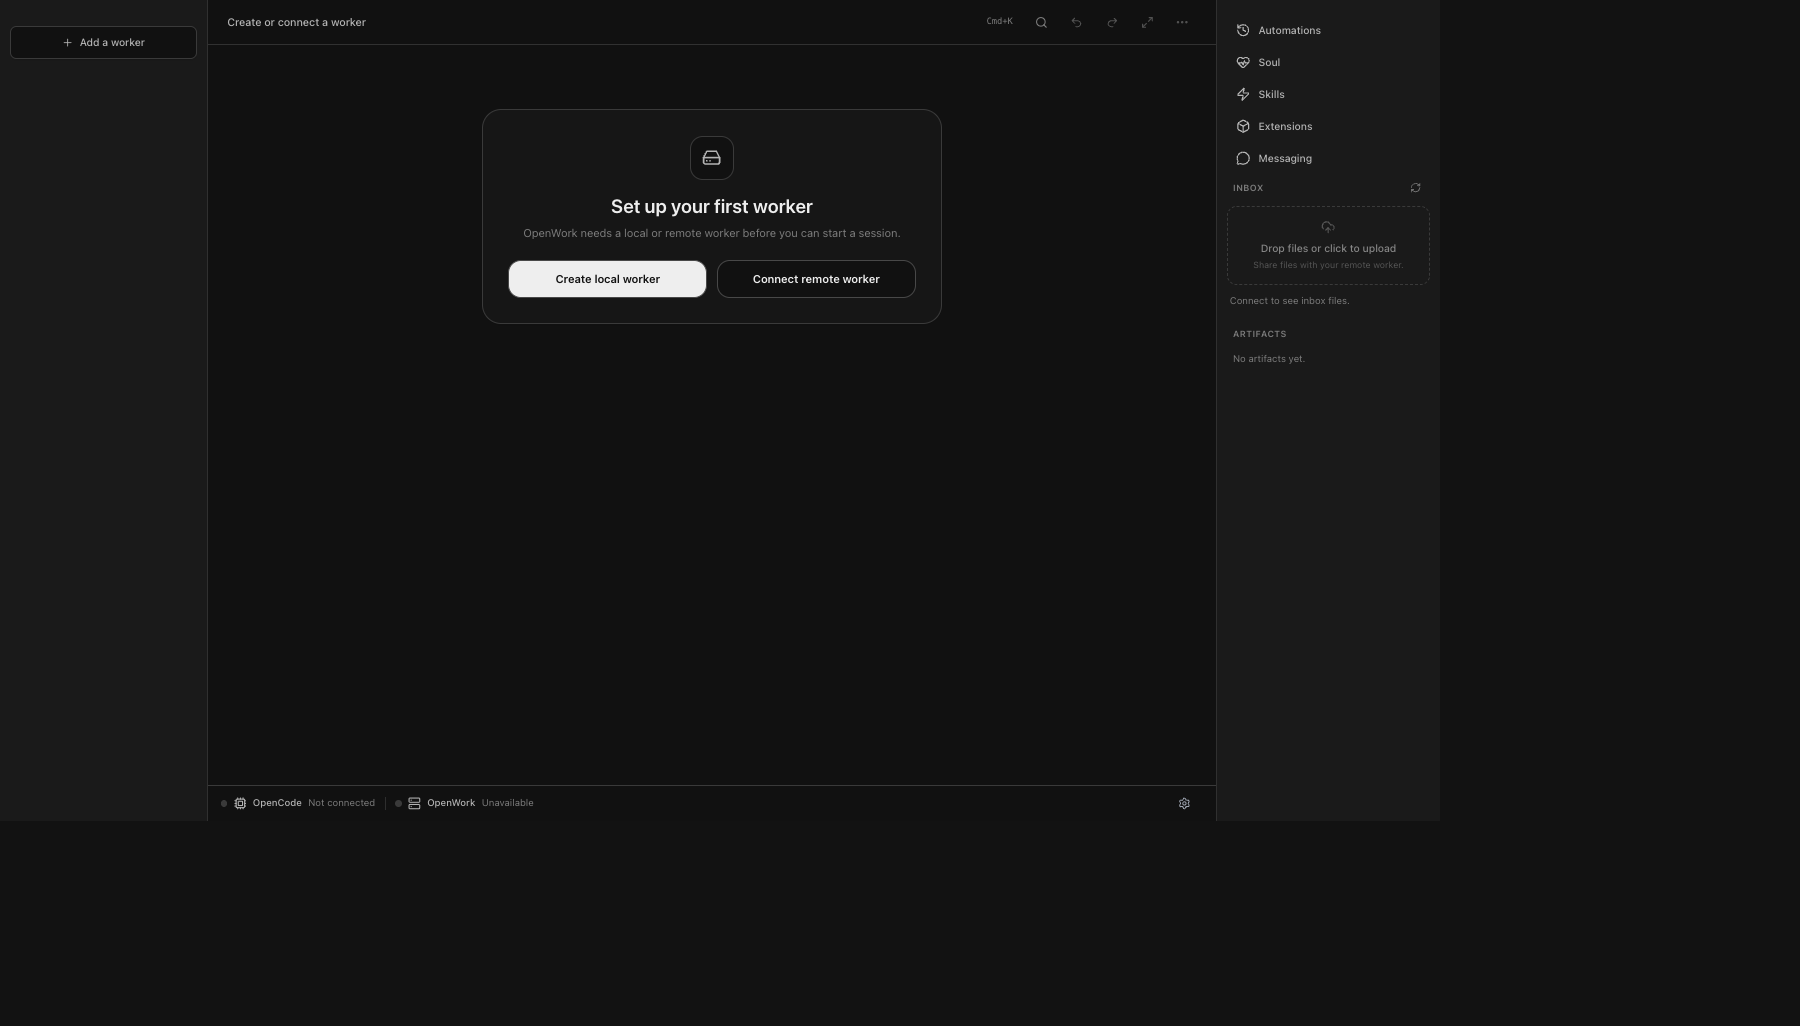
Task: Open settings gear in status bar
Action: [x=1184, y=803]
